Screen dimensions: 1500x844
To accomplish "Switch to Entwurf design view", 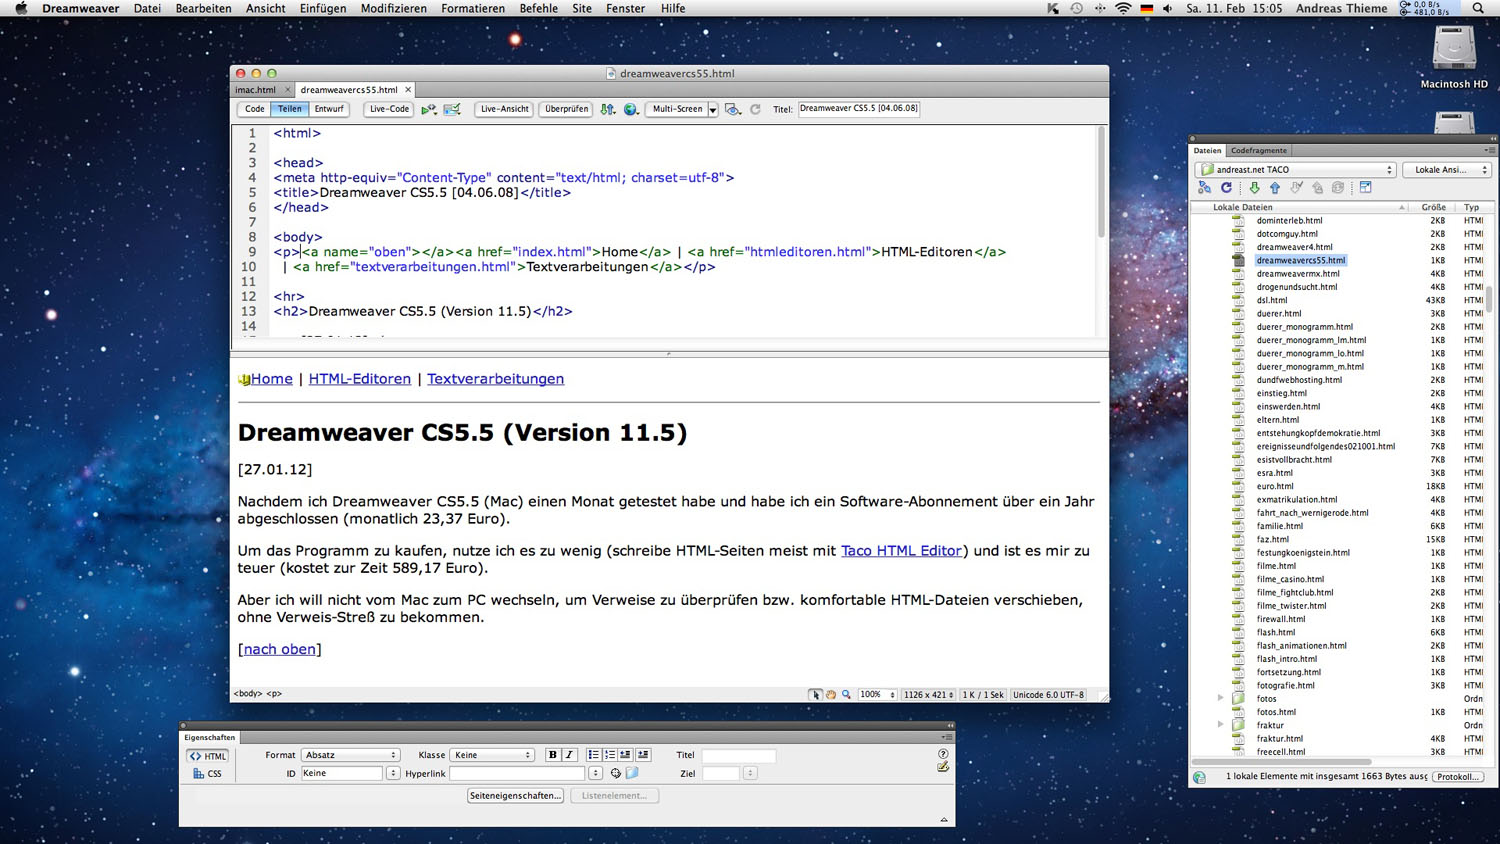I will coord(329,109).
